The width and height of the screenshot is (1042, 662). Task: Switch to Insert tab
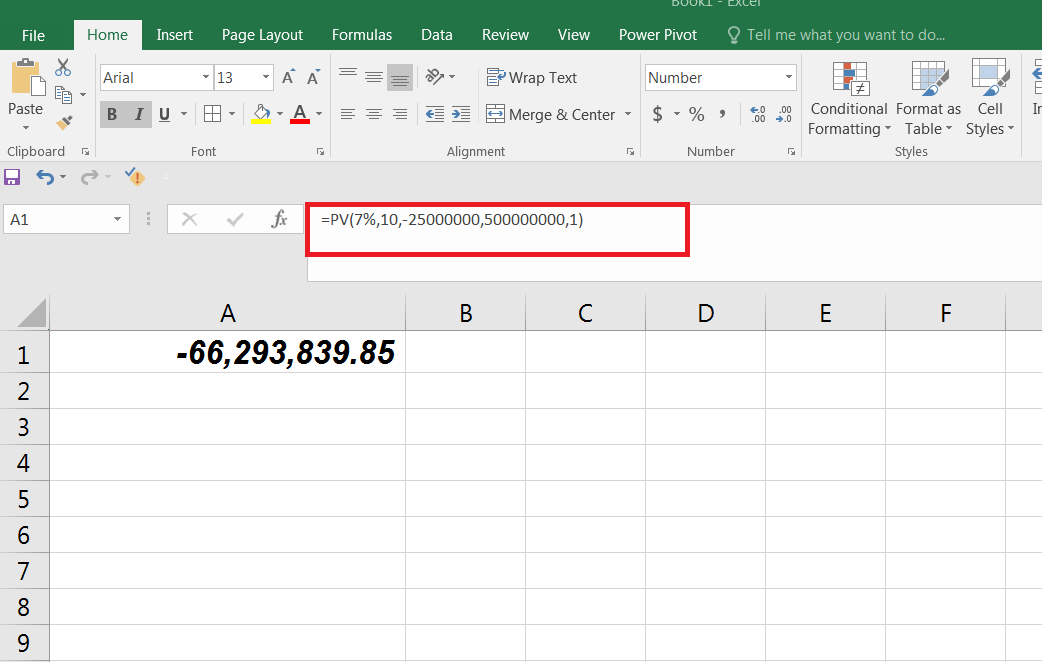coord(174,35)
